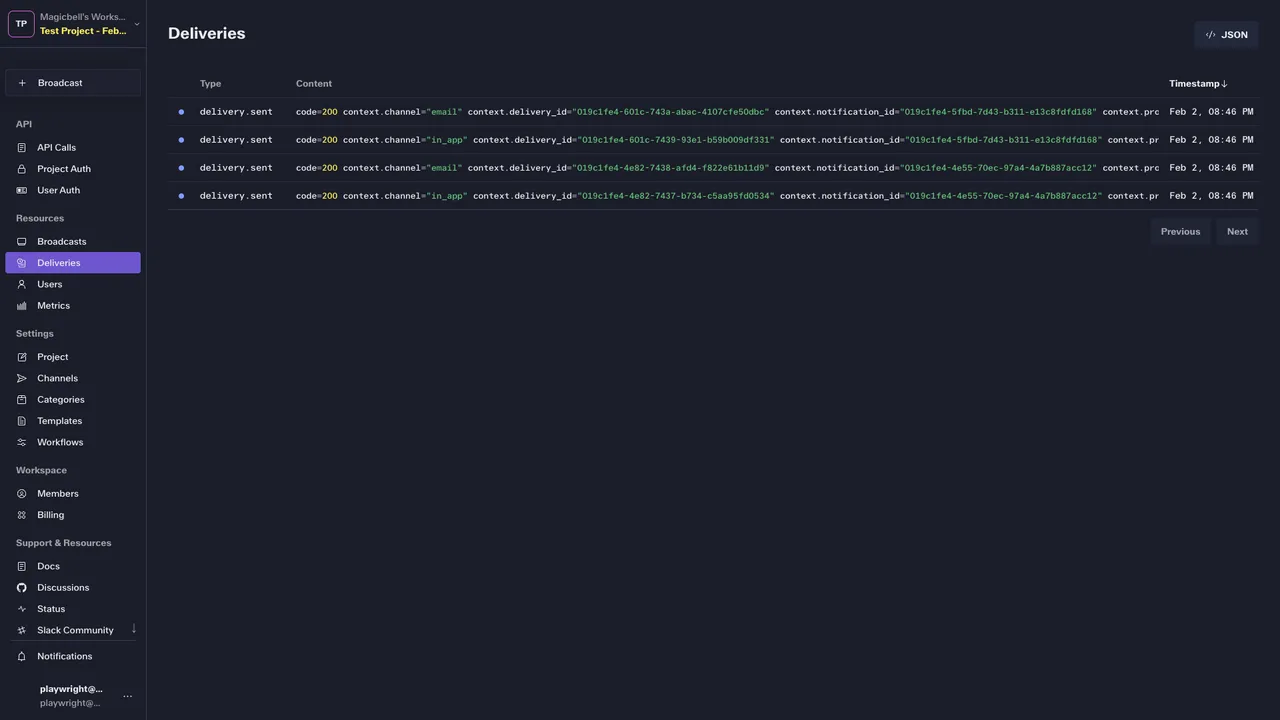Click the Type column header
Screen dimensions: 1280x720
[x=210, y=84]
